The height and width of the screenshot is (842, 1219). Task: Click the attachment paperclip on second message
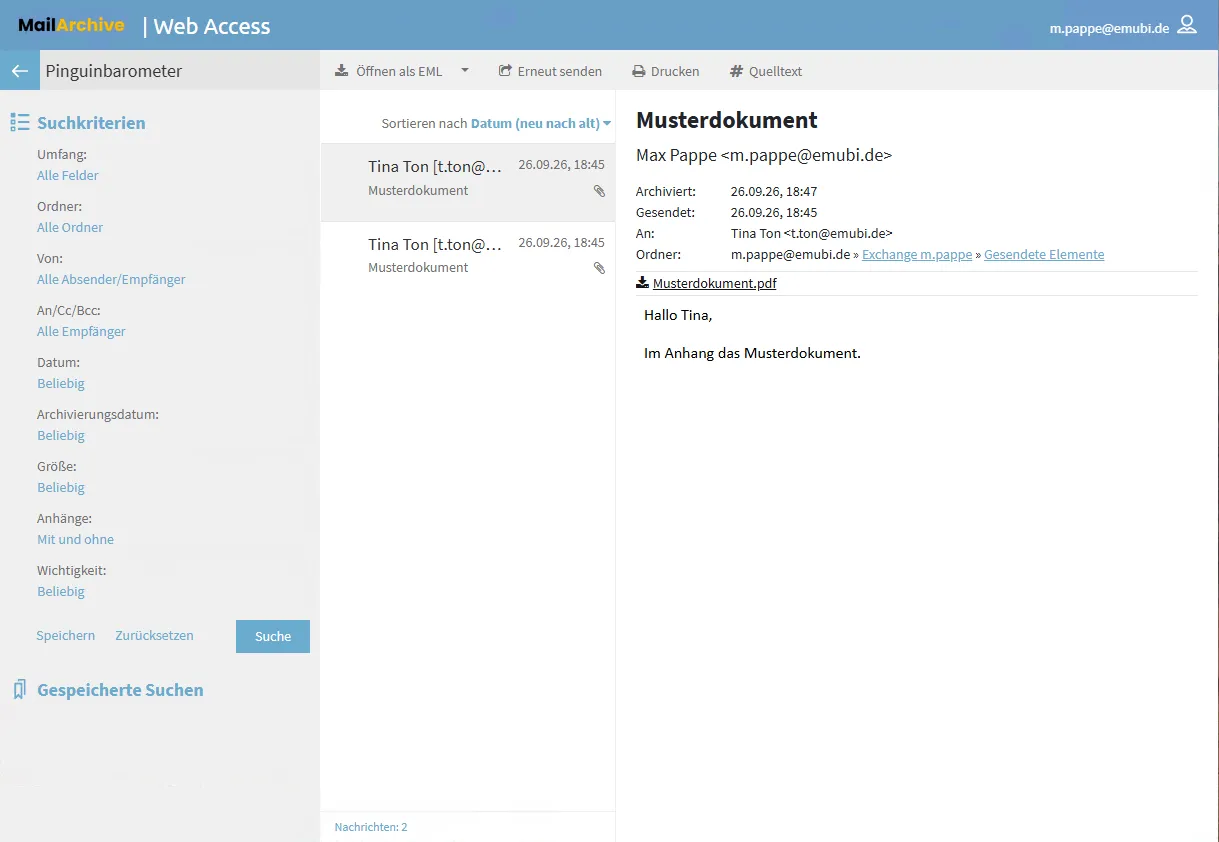pyautogui.click(x=599, y=267)
